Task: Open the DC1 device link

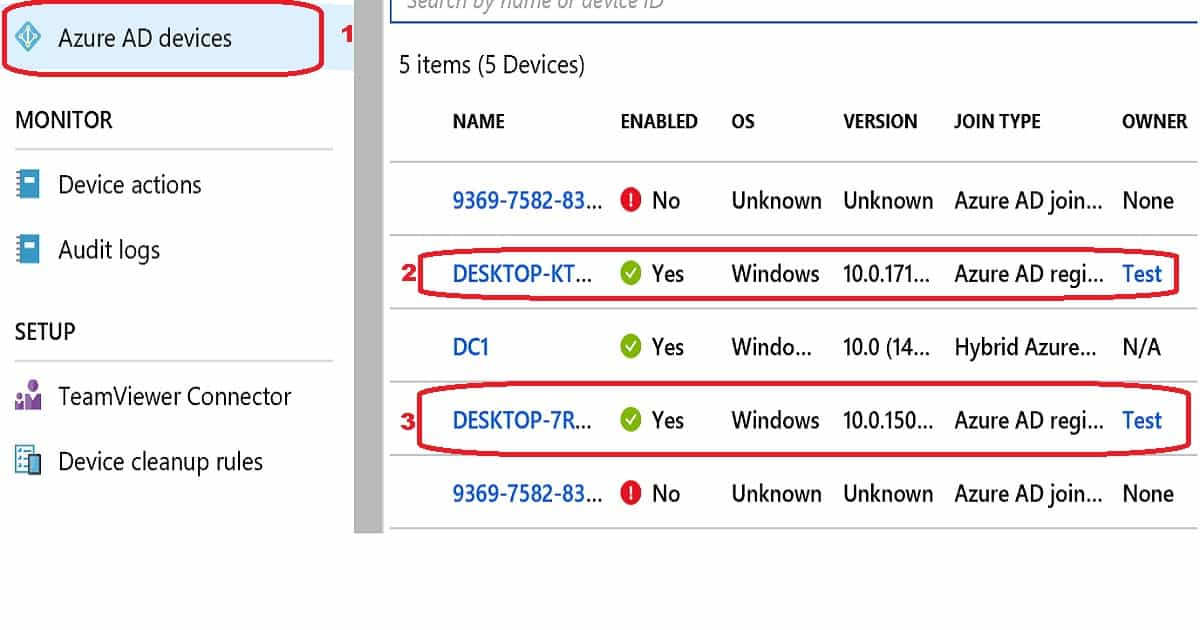Action: [471, 347]
